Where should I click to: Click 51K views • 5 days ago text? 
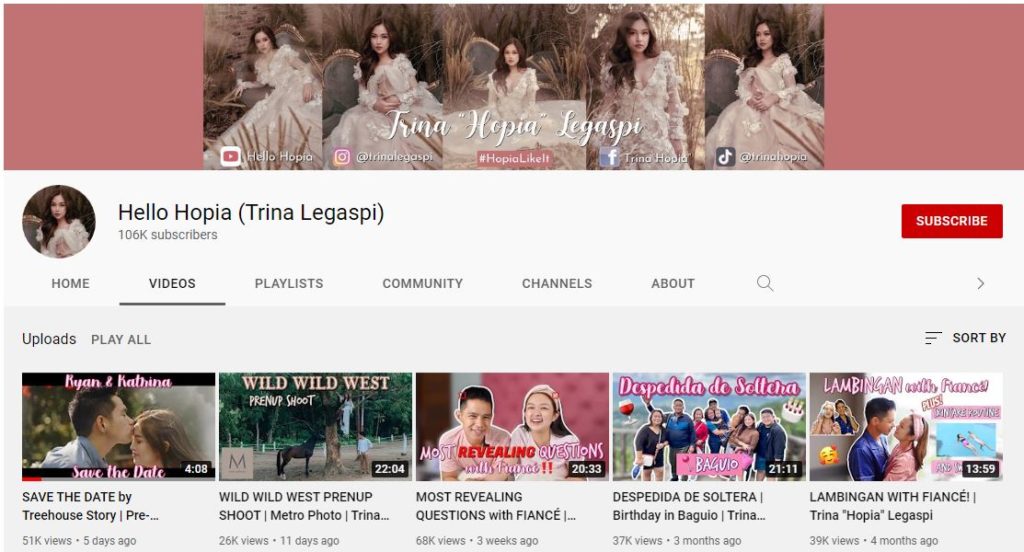tap(79, 541)
